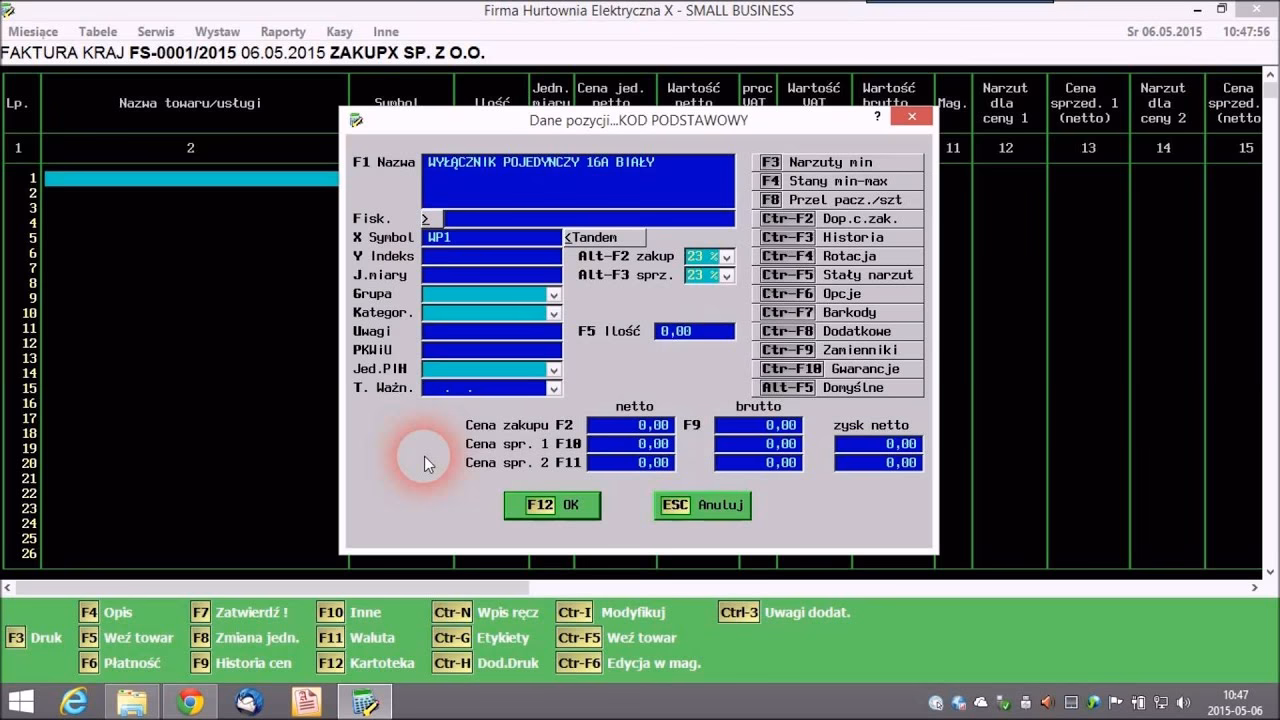Screen dimensions: 1280x720
Task: Open the Kategor. dropdown list
Action: pyautogui.click(x=553, y=313)
